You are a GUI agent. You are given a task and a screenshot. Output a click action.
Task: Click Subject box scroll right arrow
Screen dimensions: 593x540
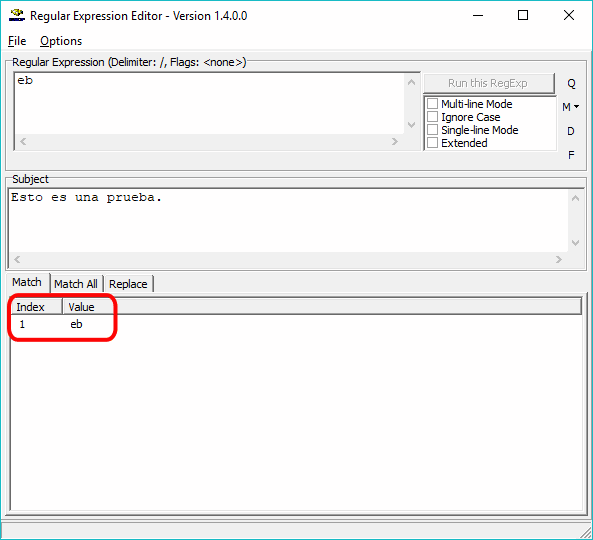[559, 259]
